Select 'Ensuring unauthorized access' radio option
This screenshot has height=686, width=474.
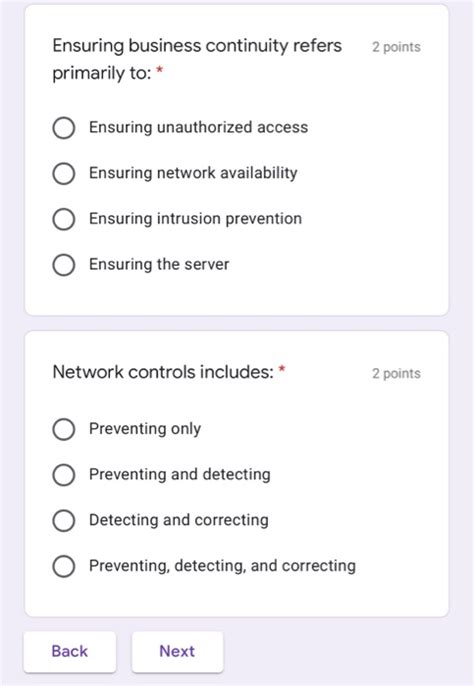tap(64, 128)
